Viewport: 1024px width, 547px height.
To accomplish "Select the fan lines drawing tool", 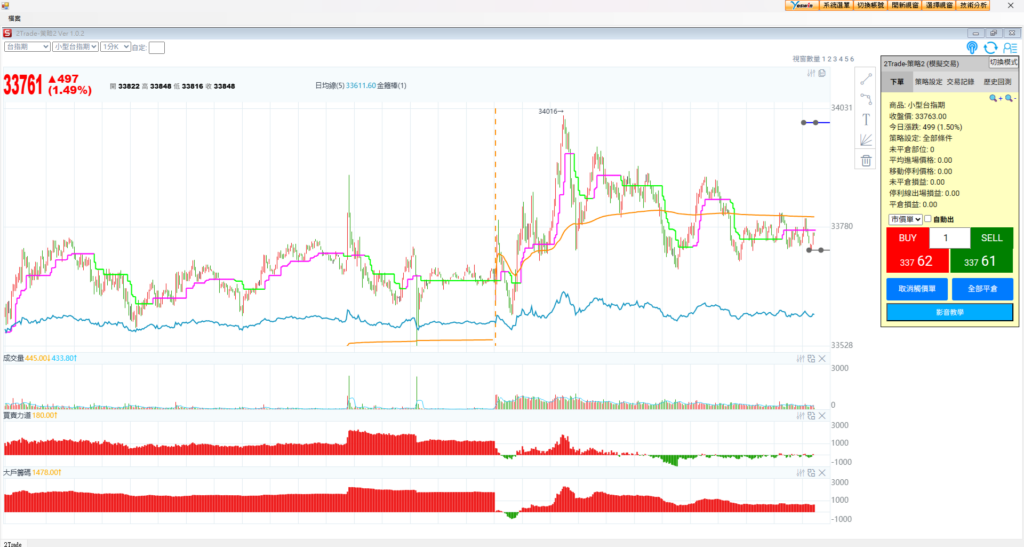I will click(x=866, y=140).
